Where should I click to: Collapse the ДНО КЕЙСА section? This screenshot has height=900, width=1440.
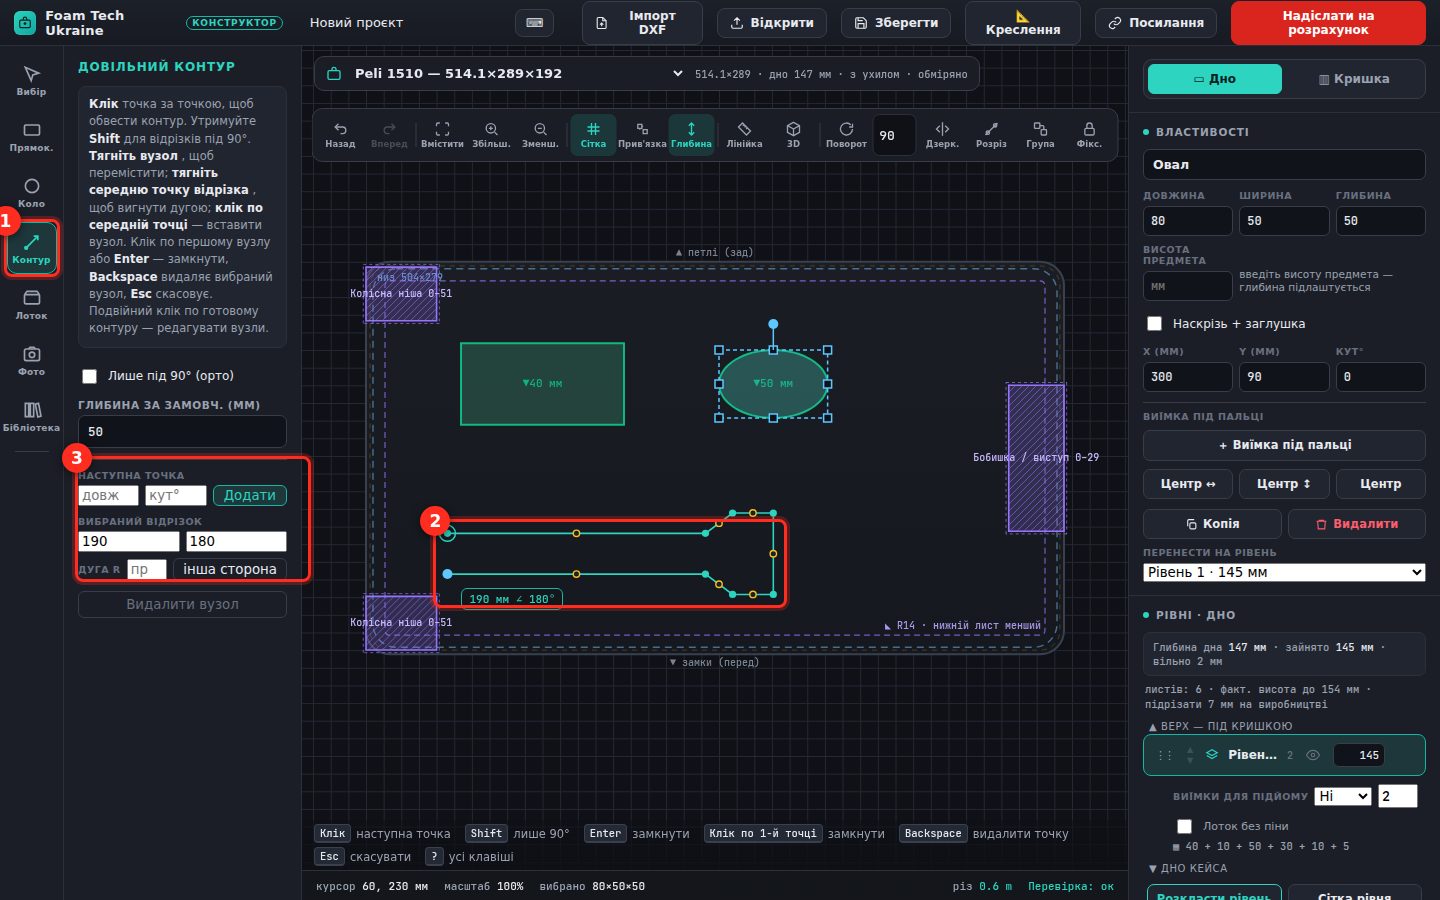(x=1188, y=868)
